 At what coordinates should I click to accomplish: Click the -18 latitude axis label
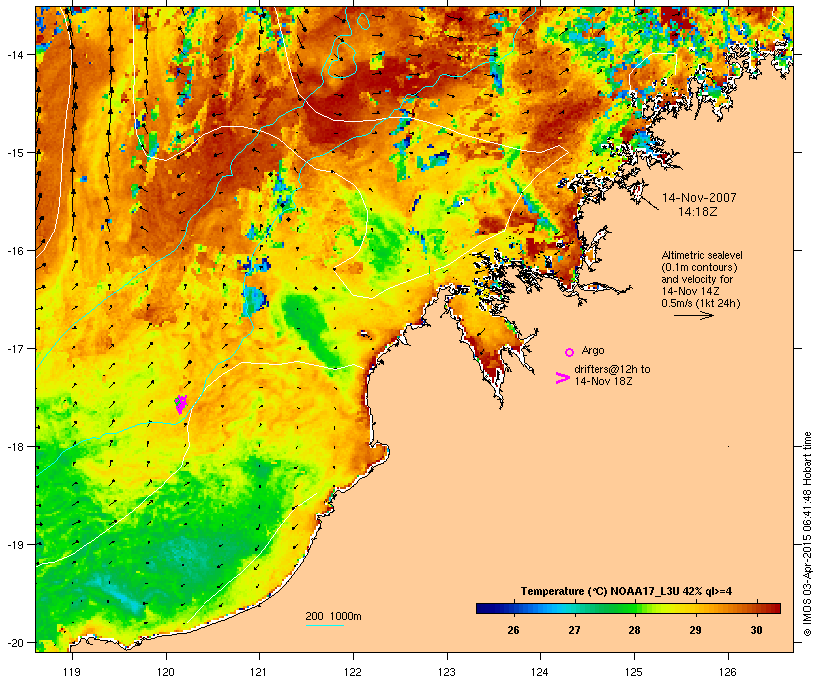coord(15,446)
